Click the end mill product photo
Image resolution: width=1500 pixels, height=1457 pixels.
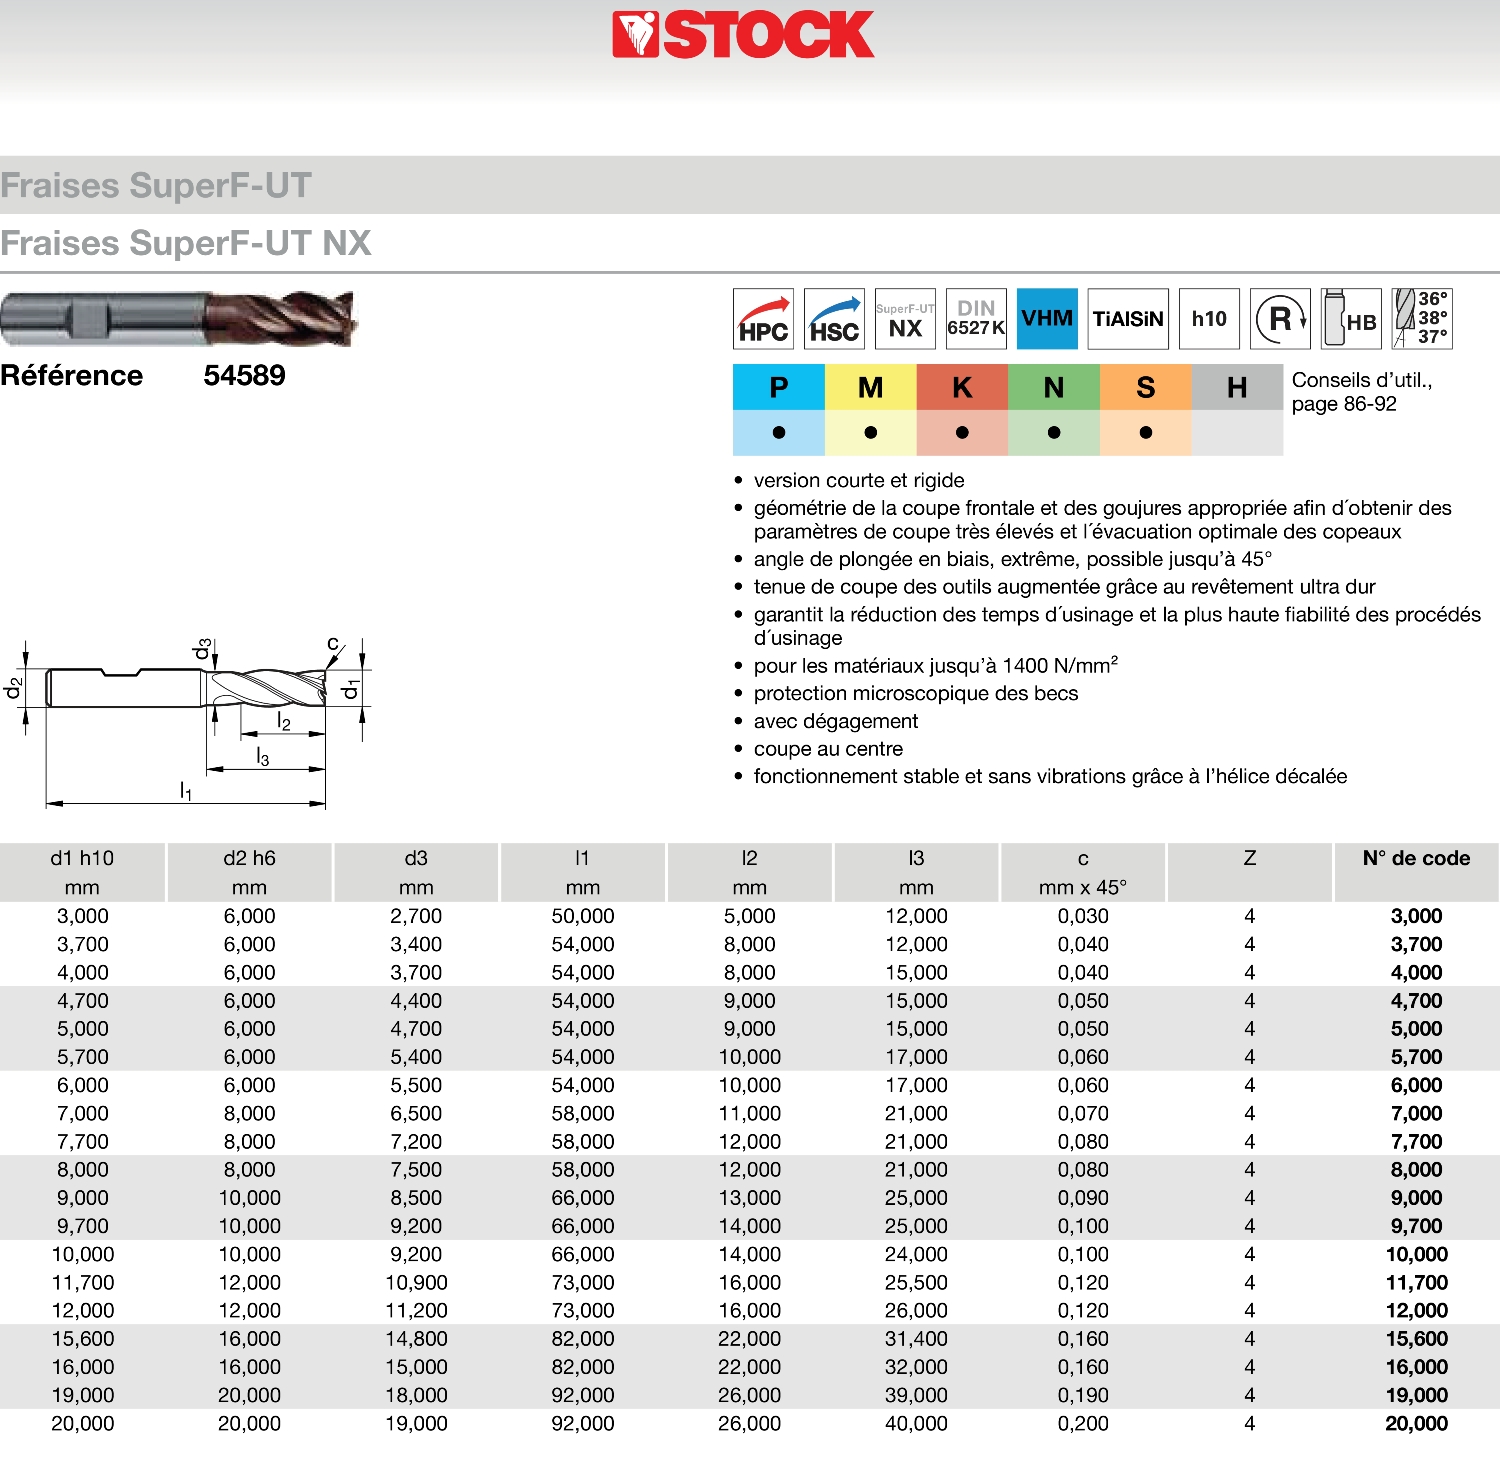click(178, 319)
